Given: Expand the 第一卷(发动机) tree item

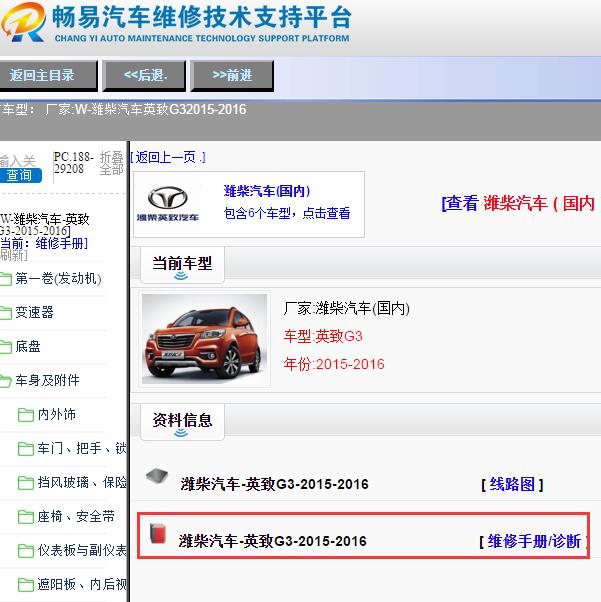Looking at the screenshot, I should (x=58, y=279).
